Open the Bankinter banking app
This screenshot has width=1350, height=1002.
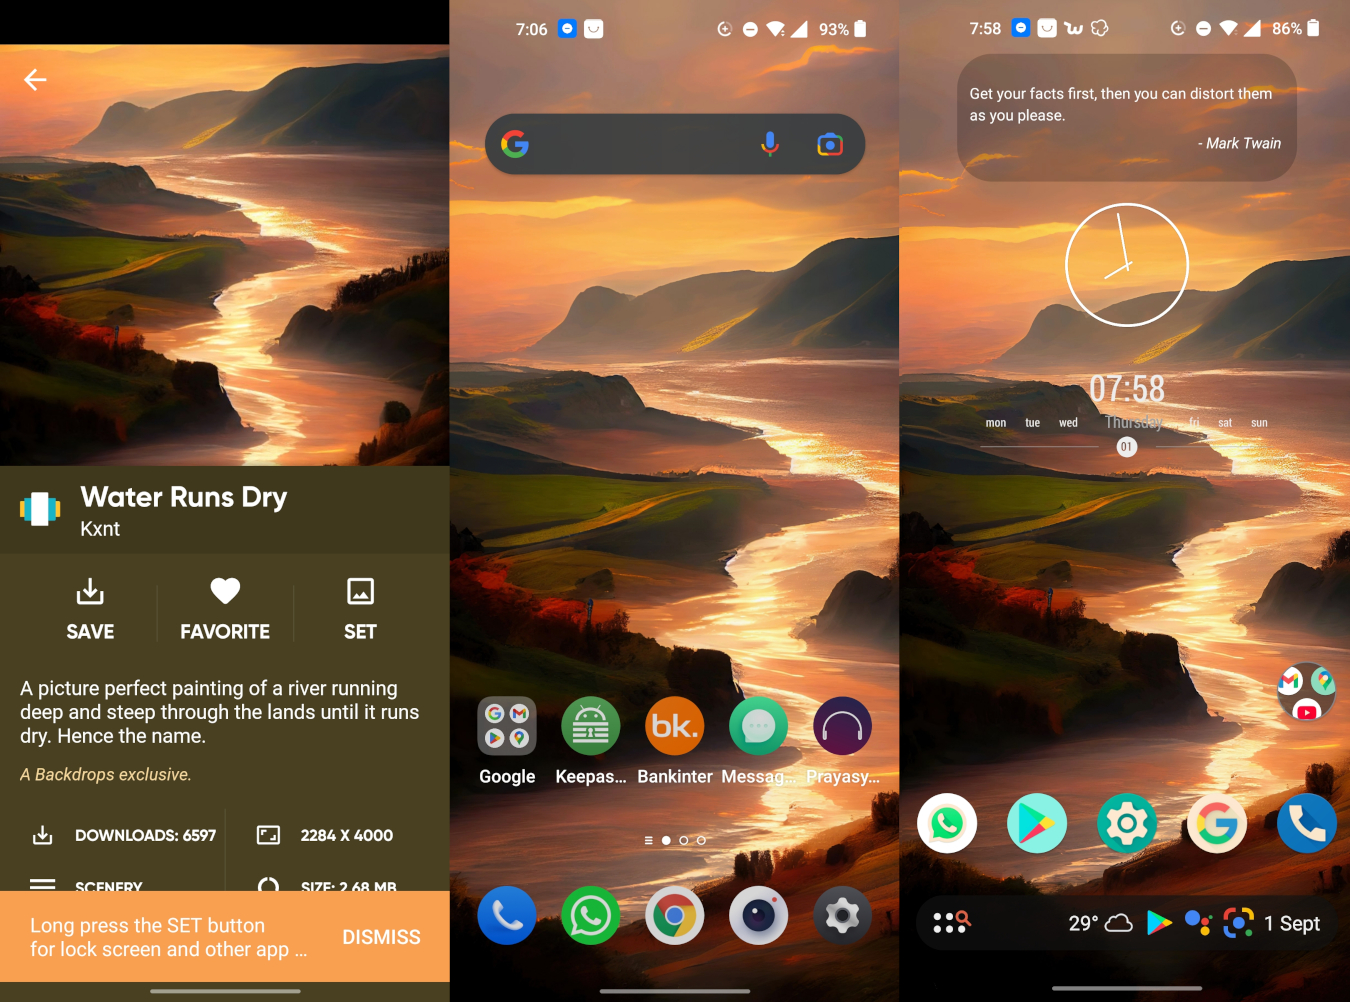674,725
